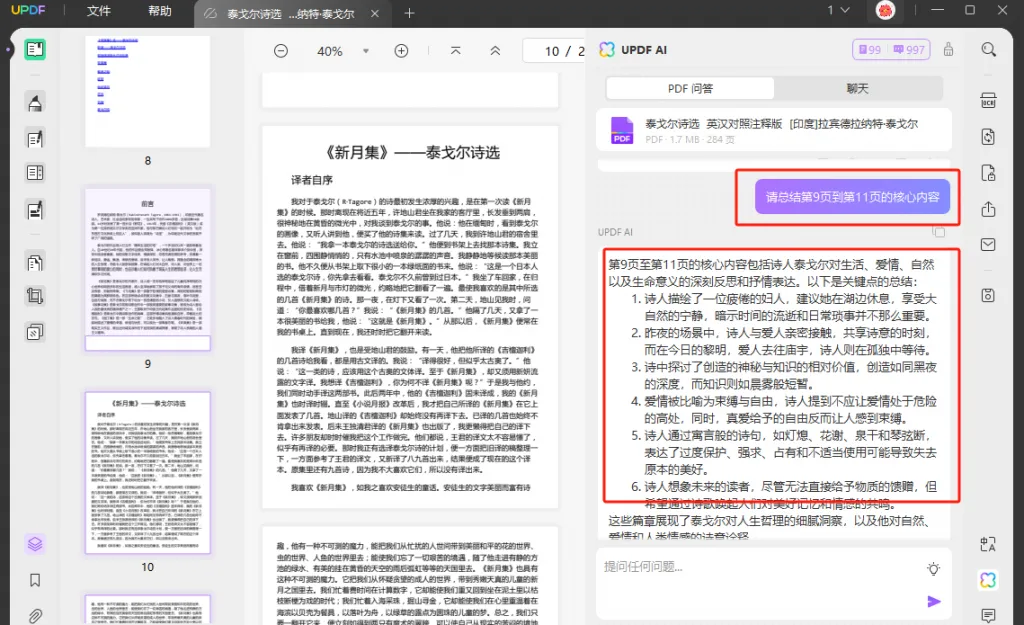Open the 文件 menu
Viewport: 1024px width, 625px height.
pyautogui.click(x=99, y=11)
